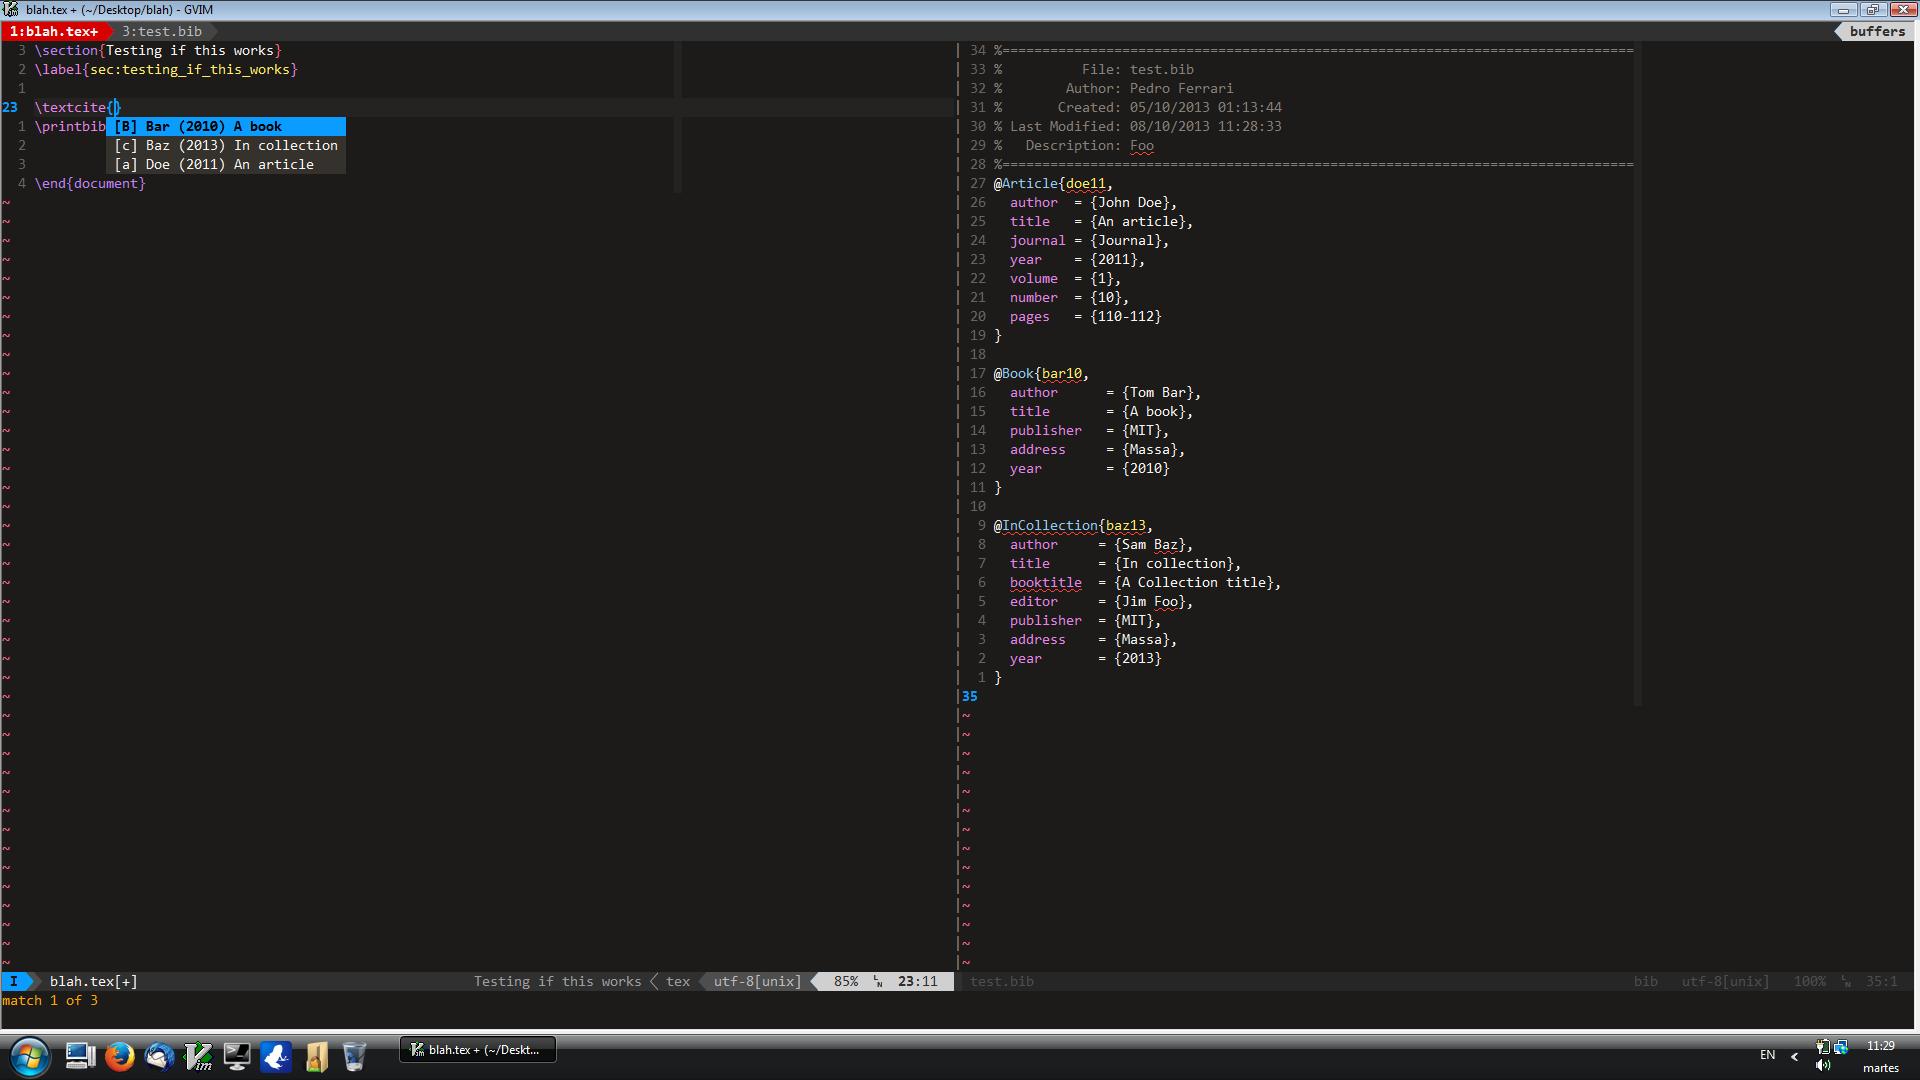The height and width of the screenshot is (1080, 1920).
Task: Open the terminal monitor icon in taskbar
Action: tap(237, 1056)
